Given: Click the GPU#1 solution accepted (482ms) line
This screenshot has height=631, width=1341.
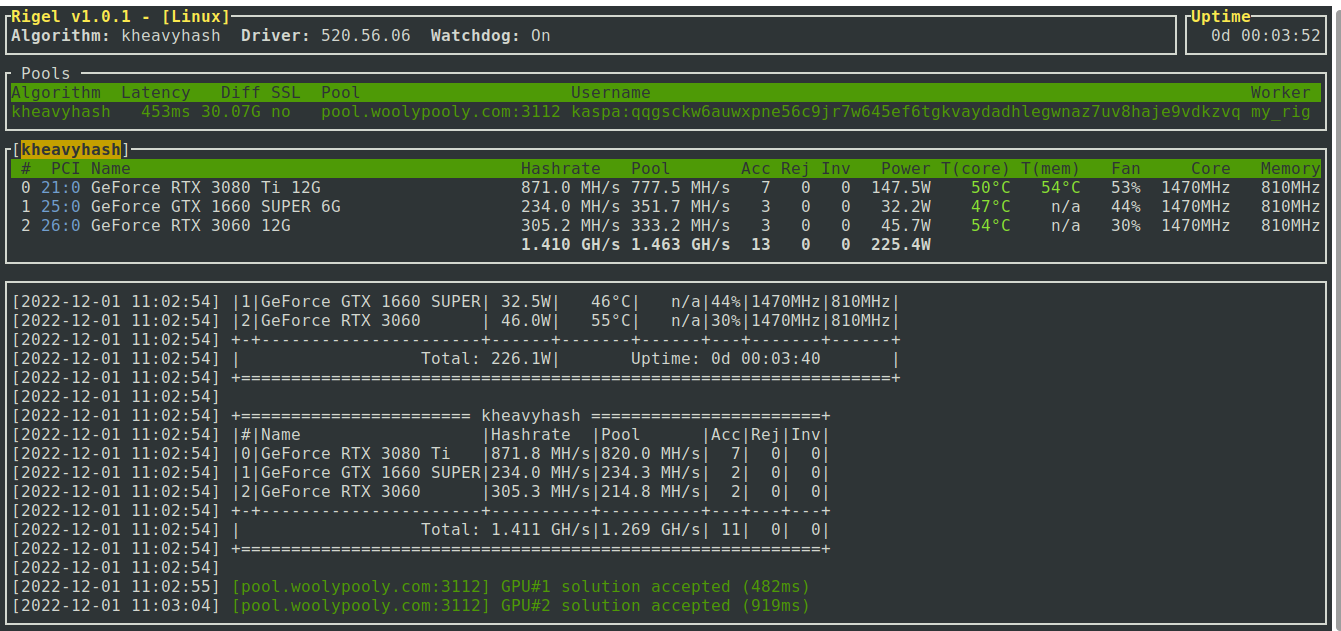Looking at the screenshot, I should 521,586.
